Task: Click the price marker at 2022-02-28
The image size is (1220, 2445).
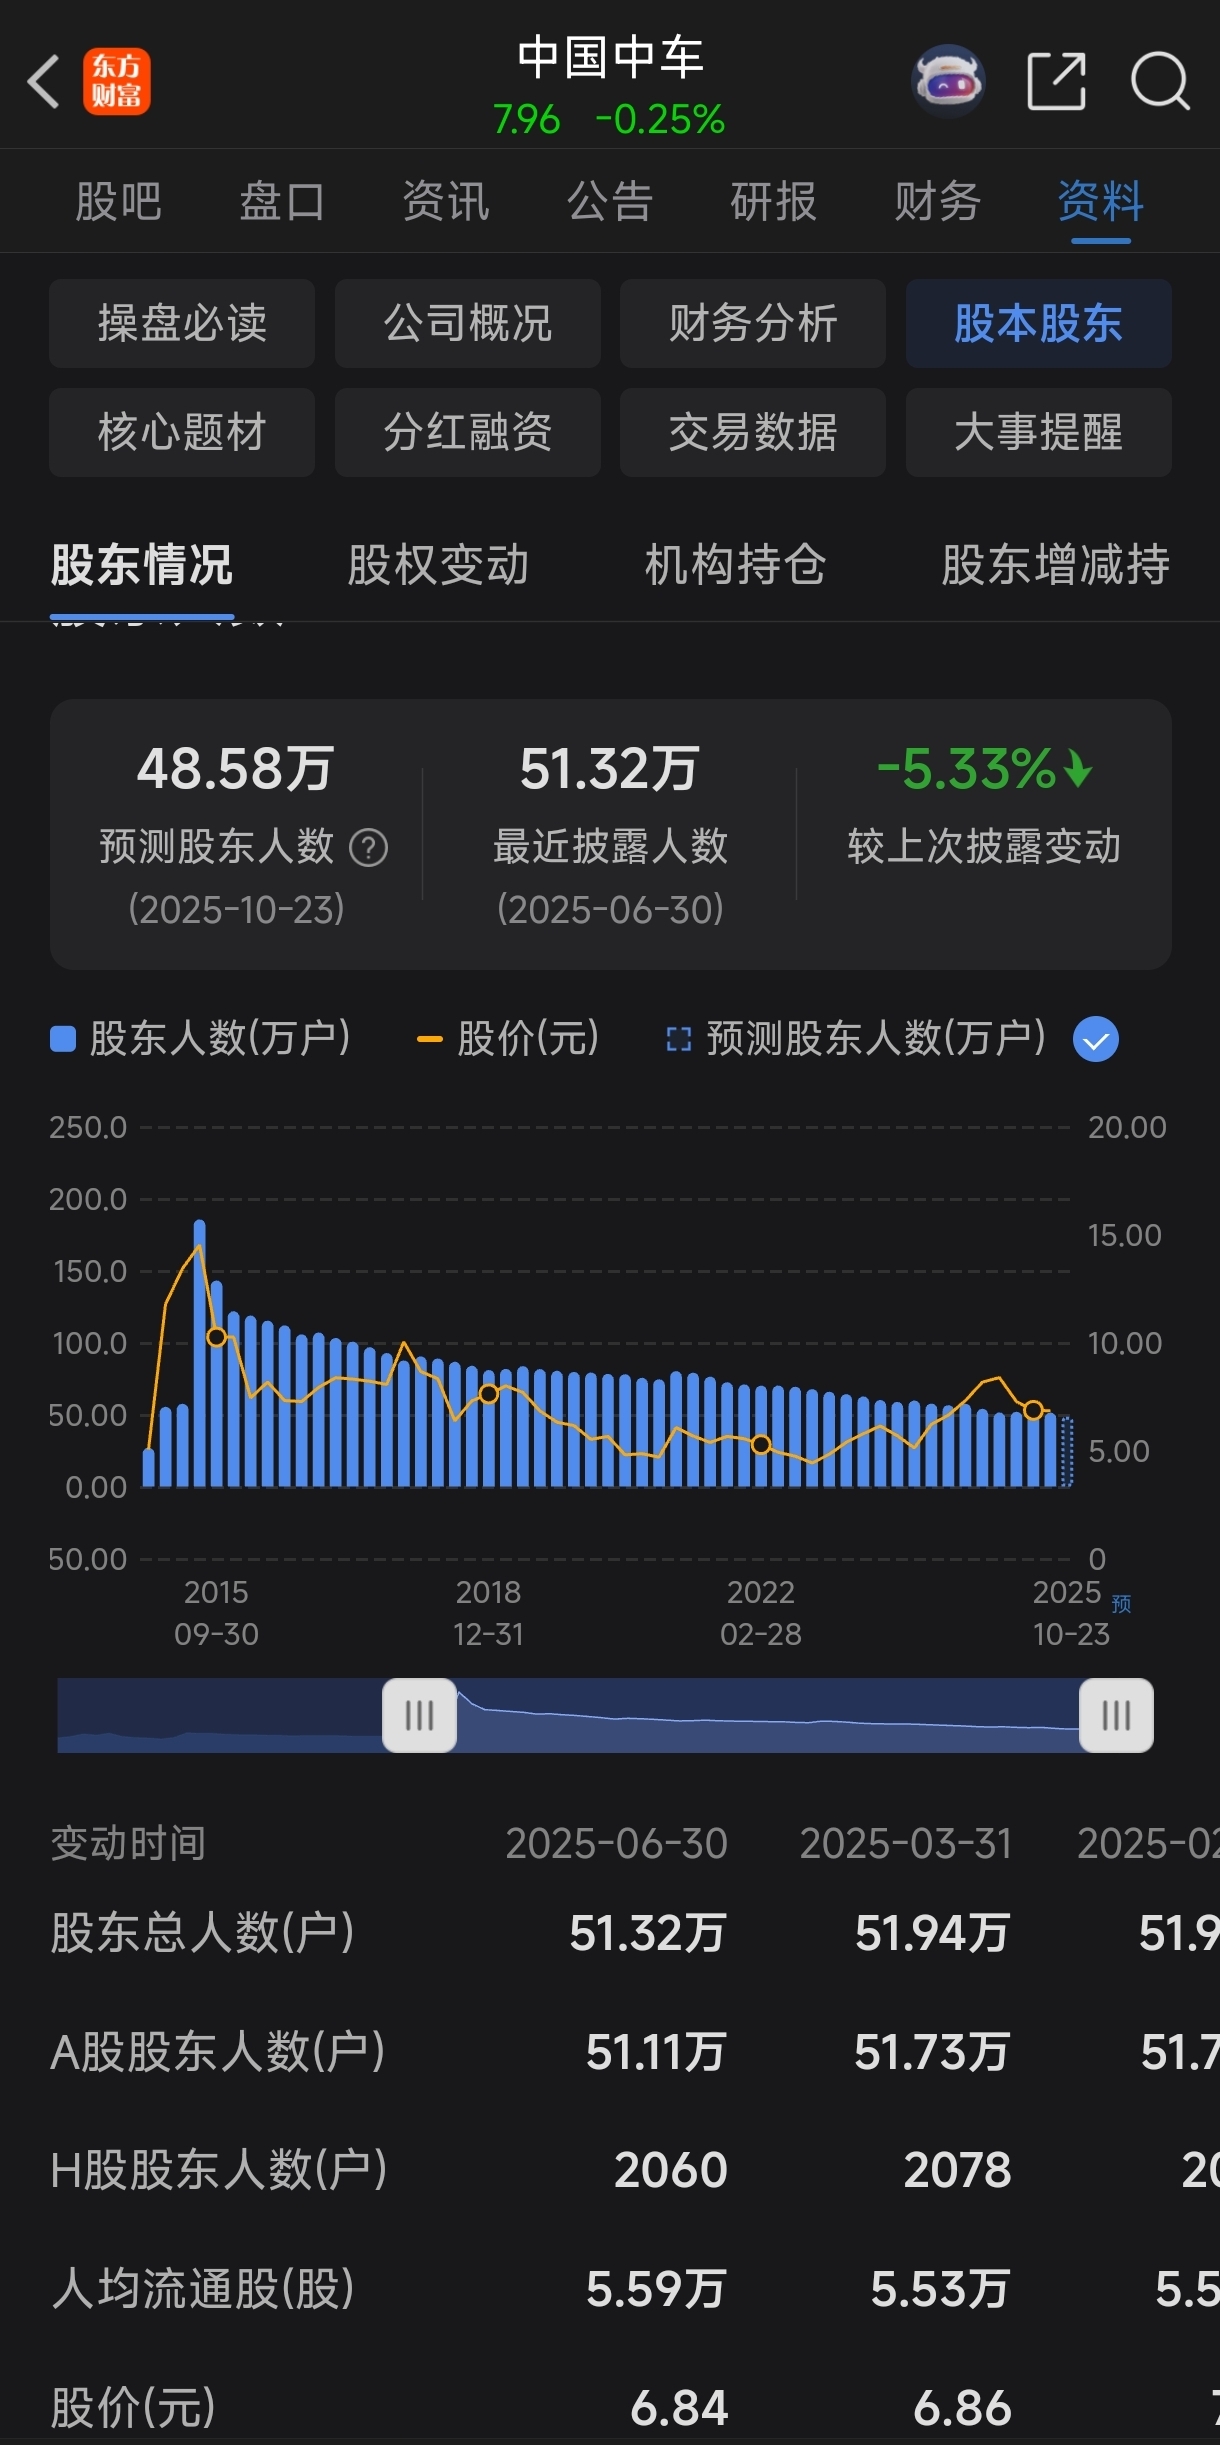Action: pyautogui.click(x=761, y=1444)
